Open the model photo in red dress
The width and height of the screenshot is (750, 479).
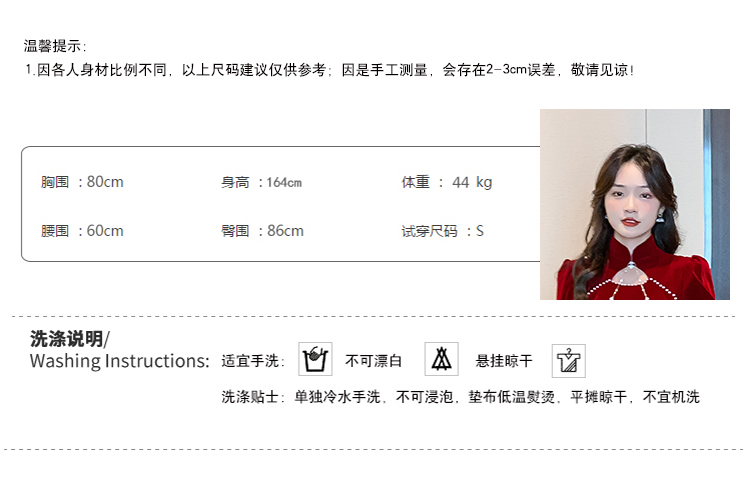tap(635, 204)
